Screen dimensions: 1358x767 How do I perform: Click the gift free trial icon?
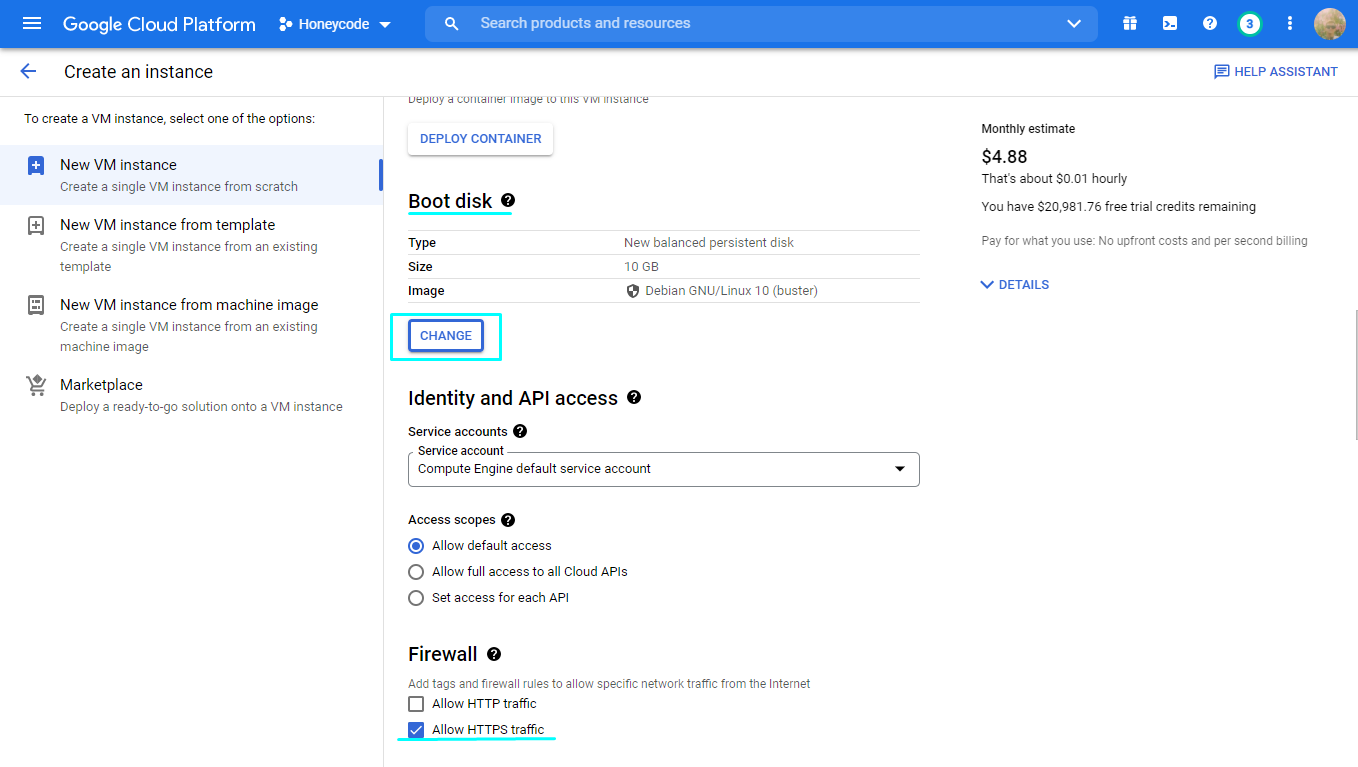(x=1130, y=23)
